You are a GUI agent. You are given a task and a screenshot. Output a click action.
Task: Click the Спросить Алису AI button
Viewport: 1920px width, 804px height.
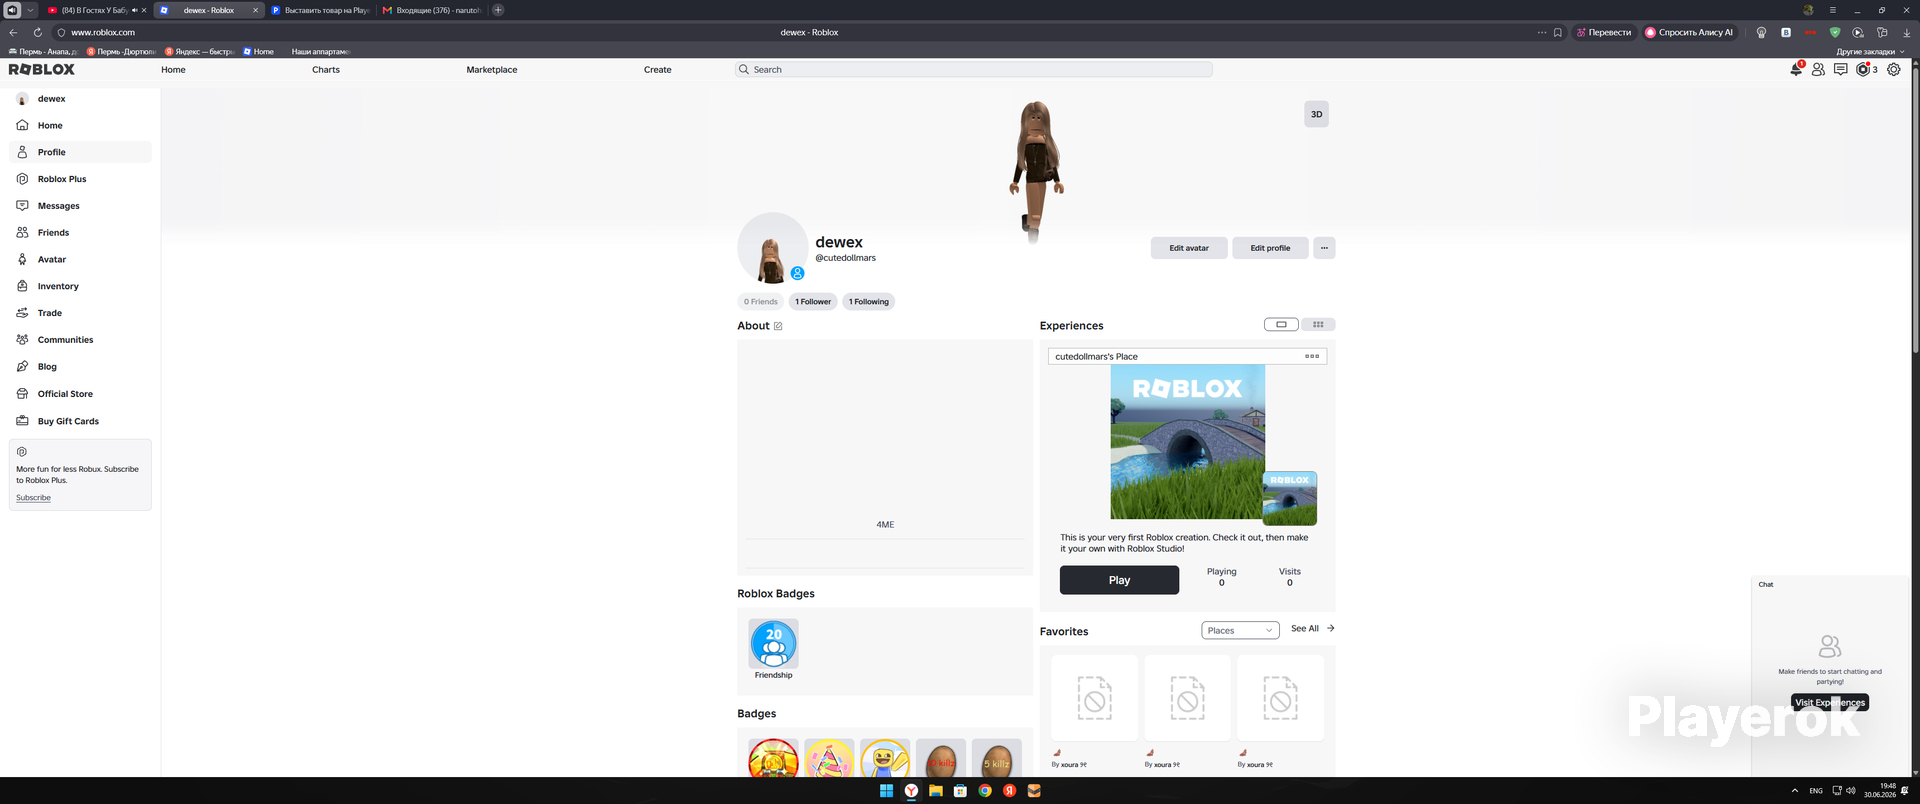point(1689,32)
